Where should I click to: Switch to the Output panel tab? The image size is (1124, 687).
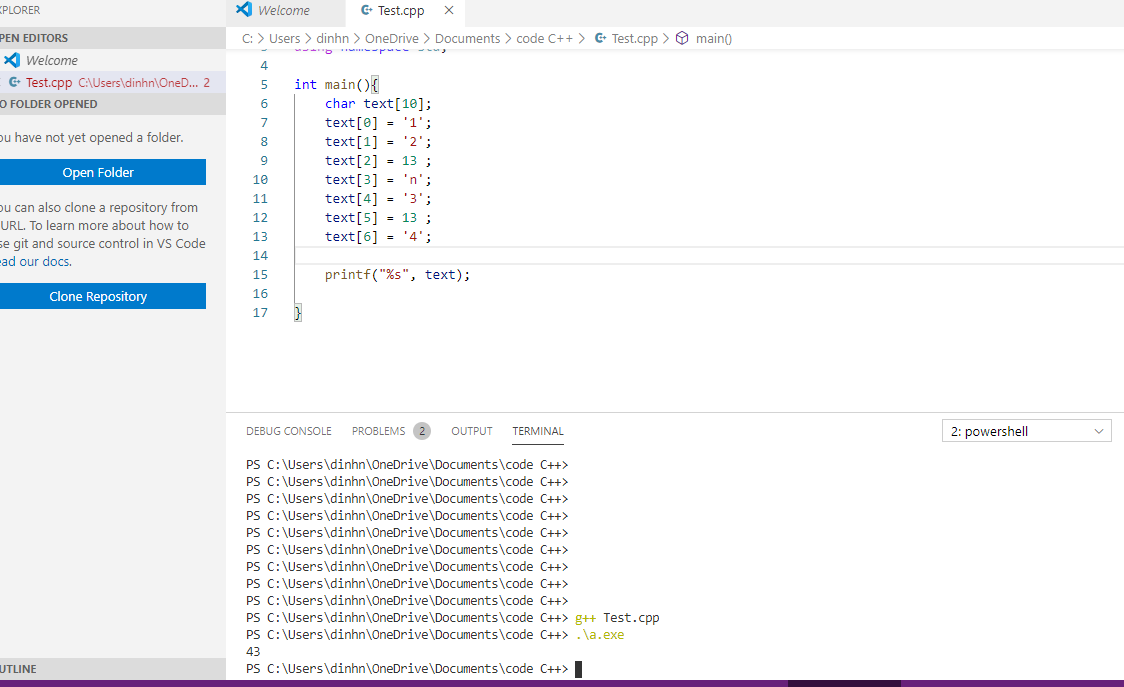point(471,431)
